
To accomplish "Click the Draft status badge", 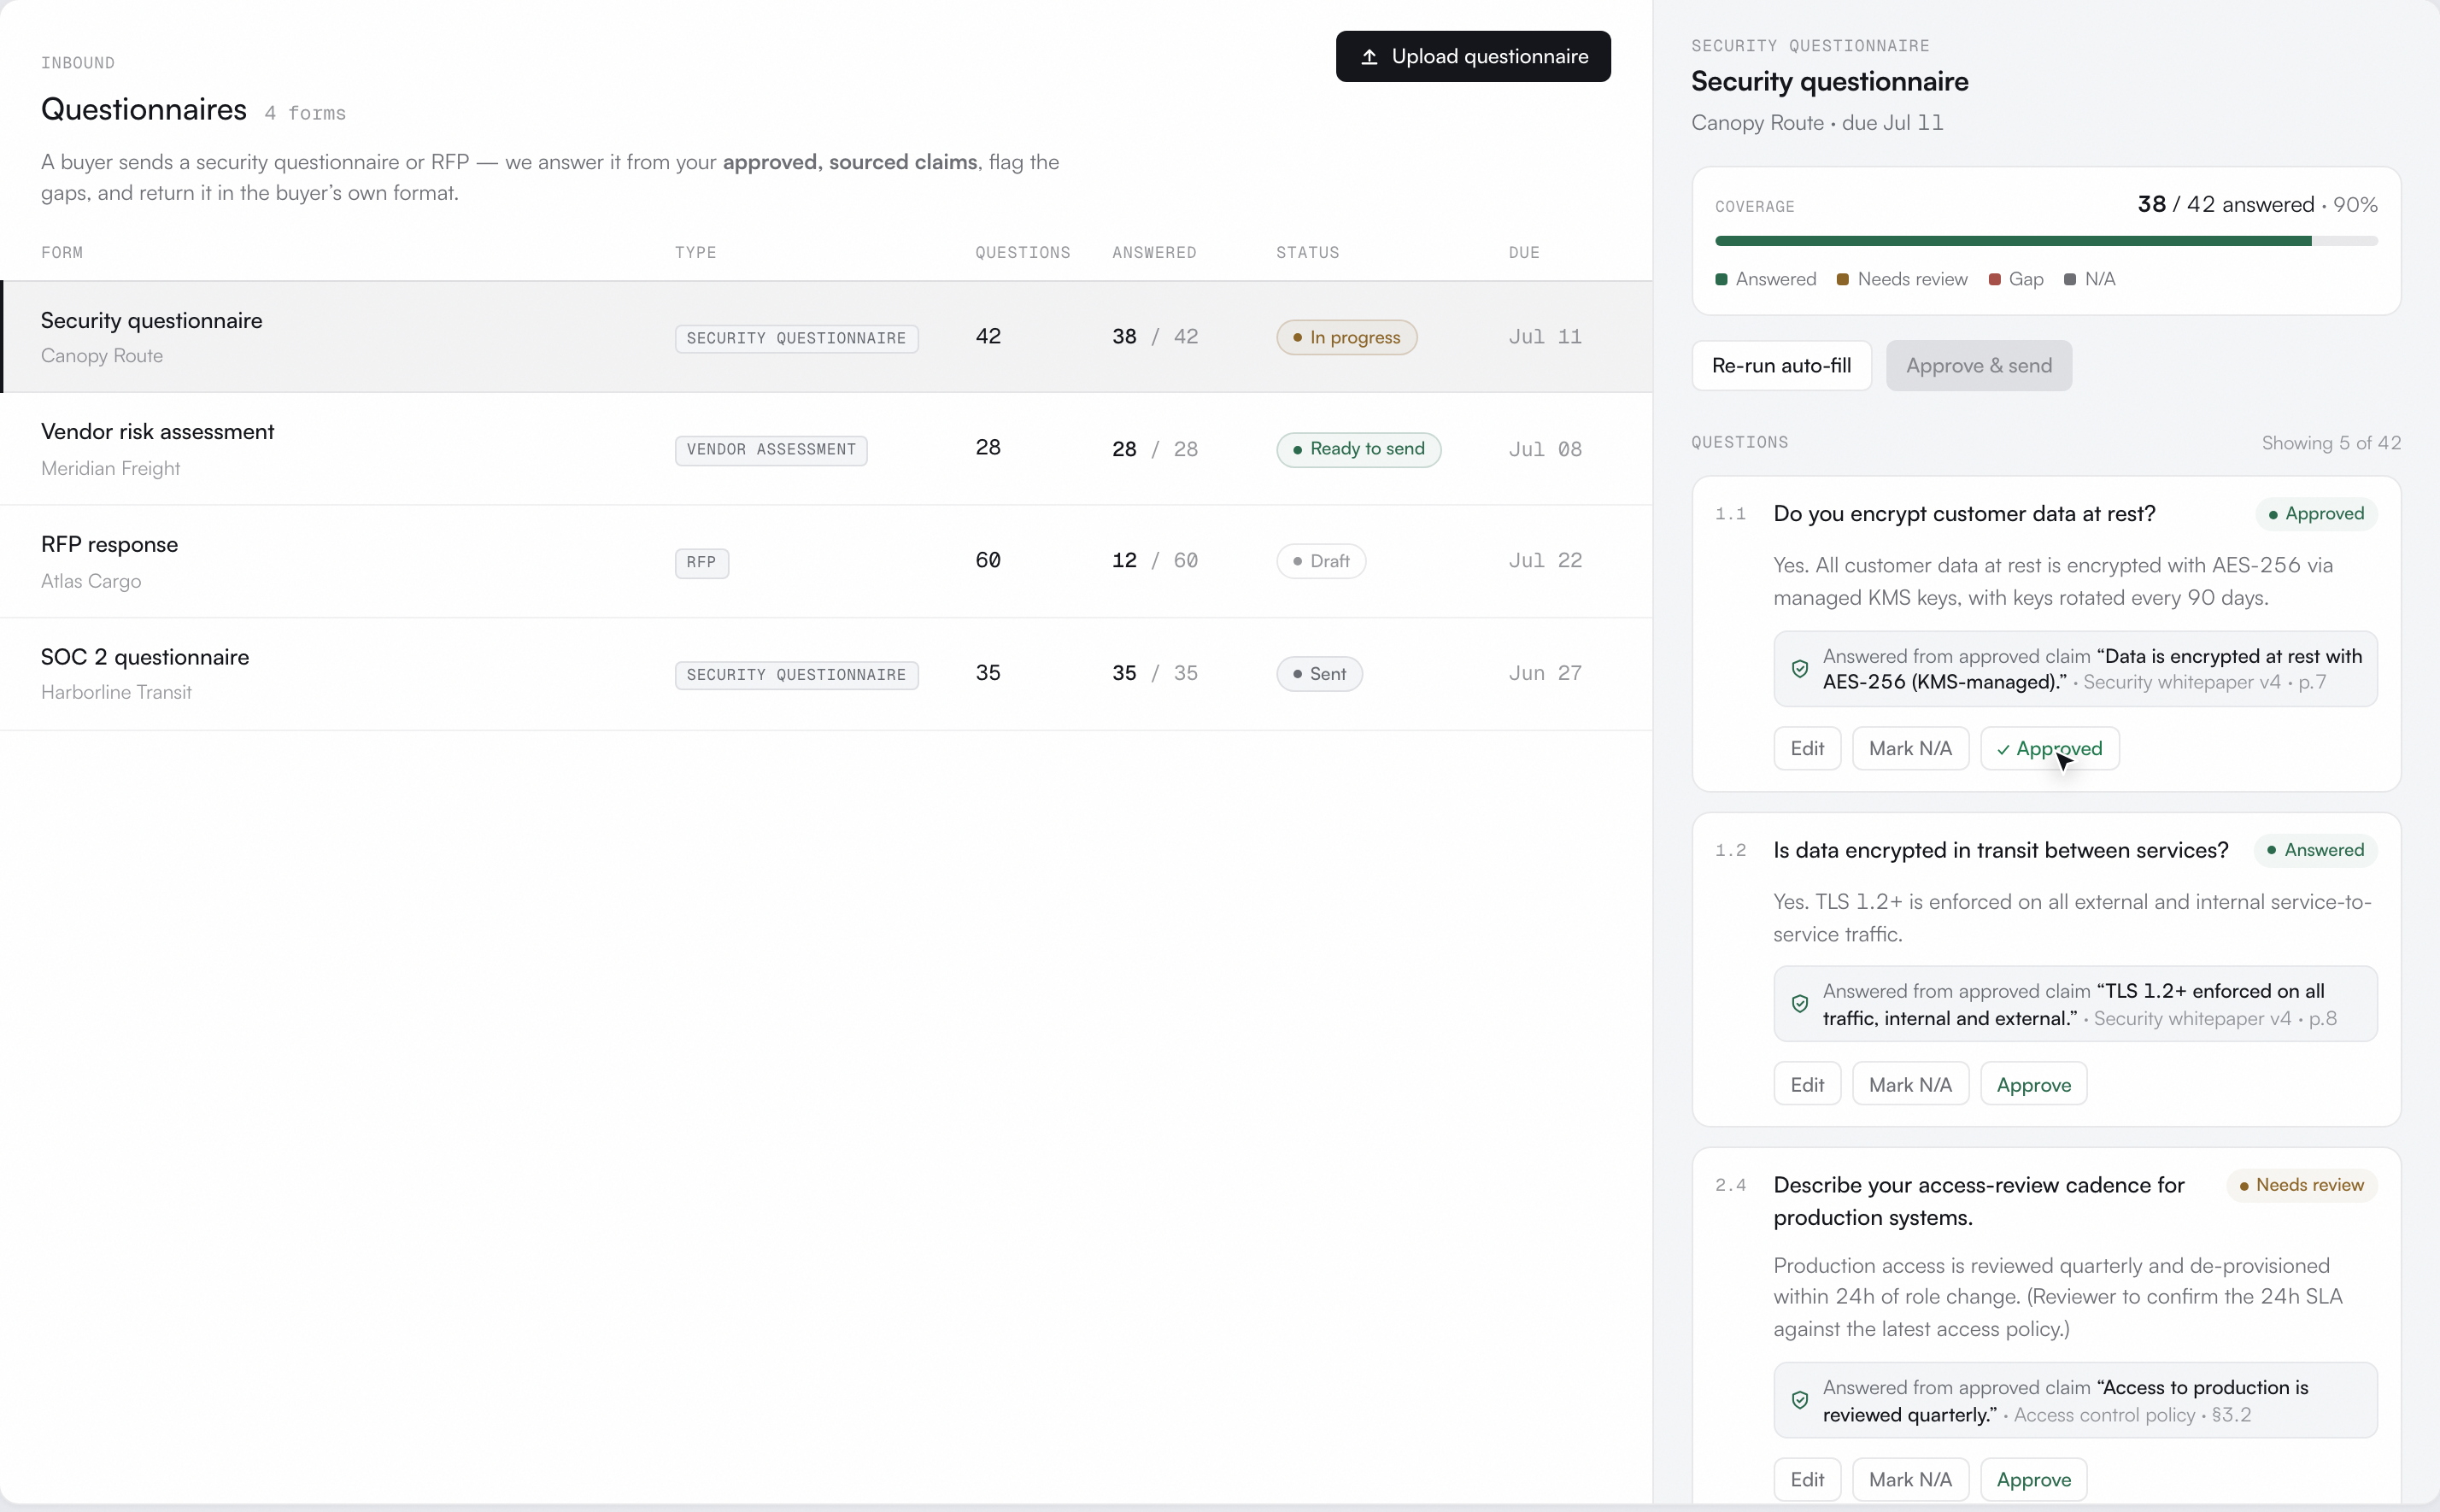I will click(1321, 562).
